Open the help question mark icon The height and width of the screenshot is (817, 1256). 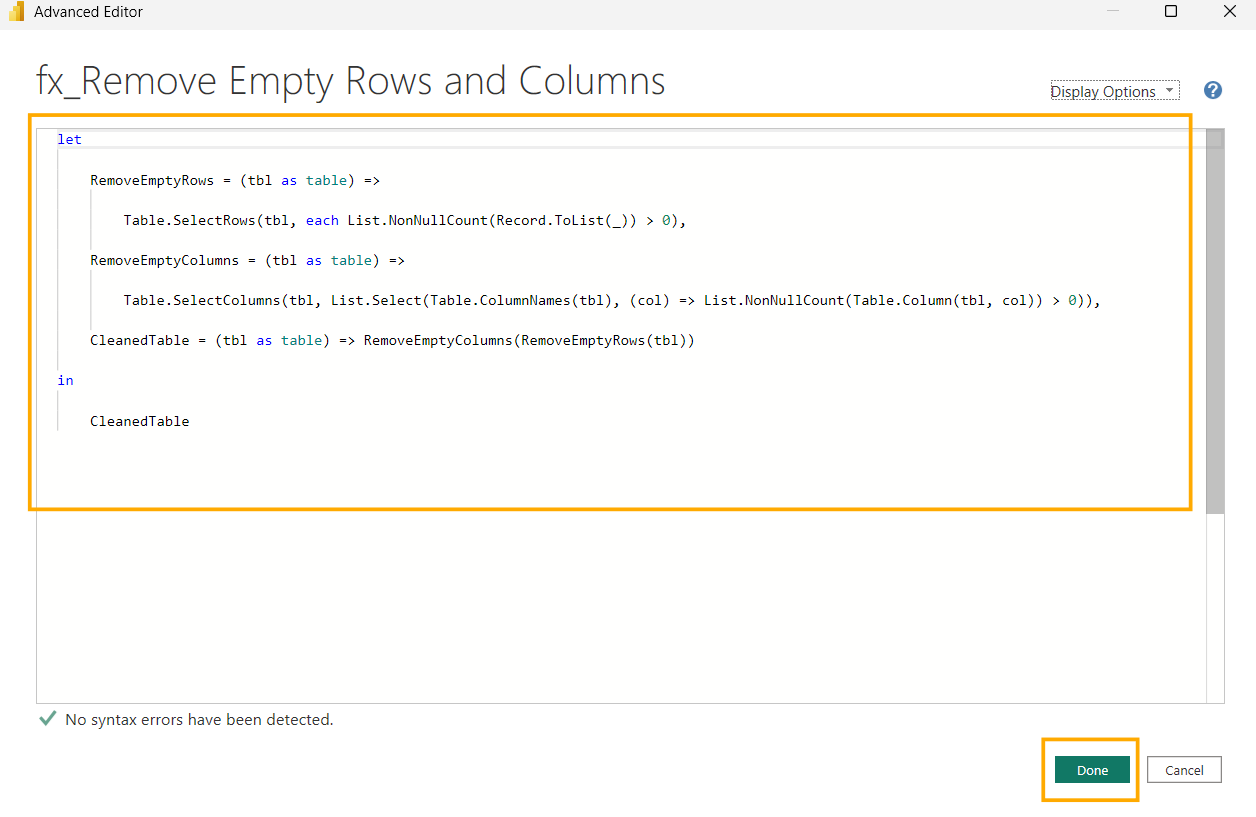1213,90
